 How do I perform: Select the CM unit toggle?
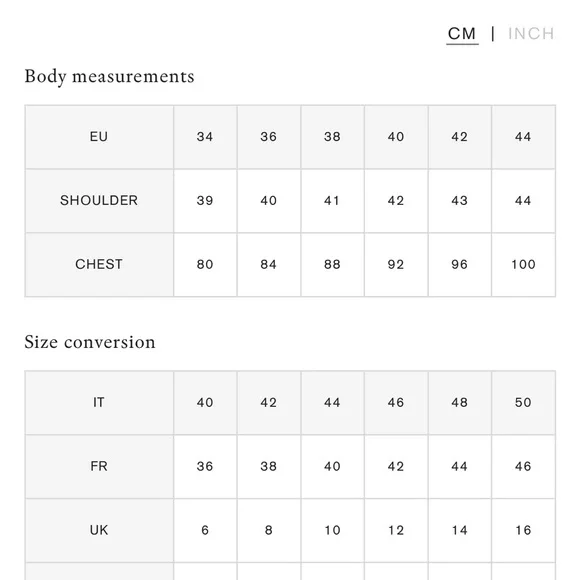[462, 34]
